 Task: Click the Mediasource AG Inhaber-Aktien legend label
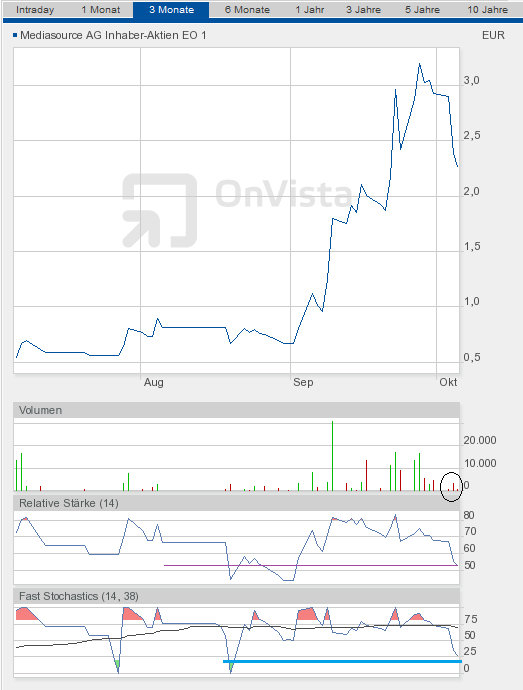click(x=113, y=35)
